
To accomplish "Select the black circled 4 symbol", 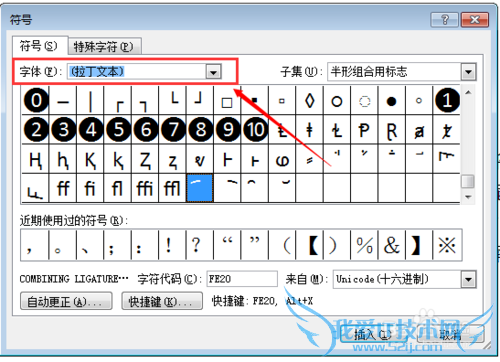I will (x=91, y=130).
